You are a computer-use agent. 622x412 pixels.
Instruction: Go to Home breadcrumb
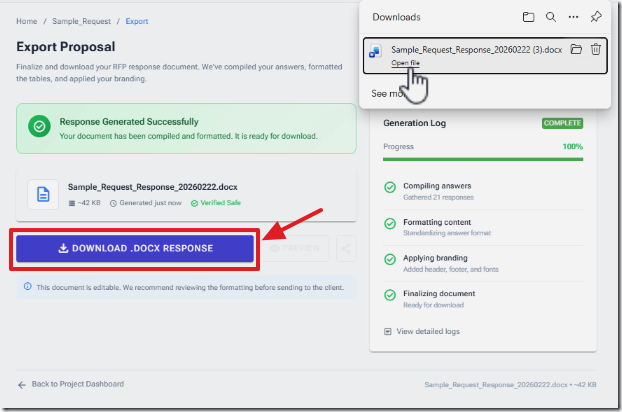(x=27, y=20)
